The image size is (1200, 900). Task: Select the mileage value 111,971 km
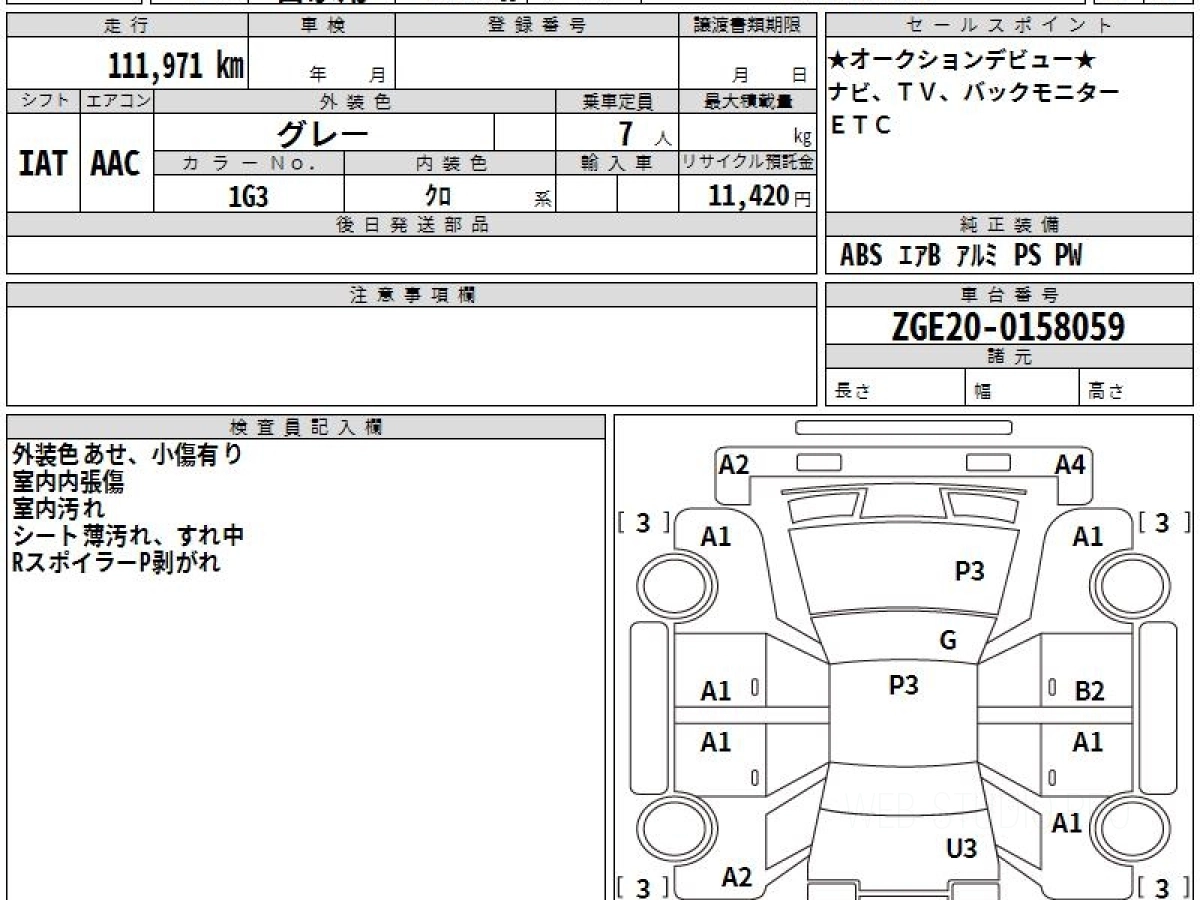tap(176, 65)
